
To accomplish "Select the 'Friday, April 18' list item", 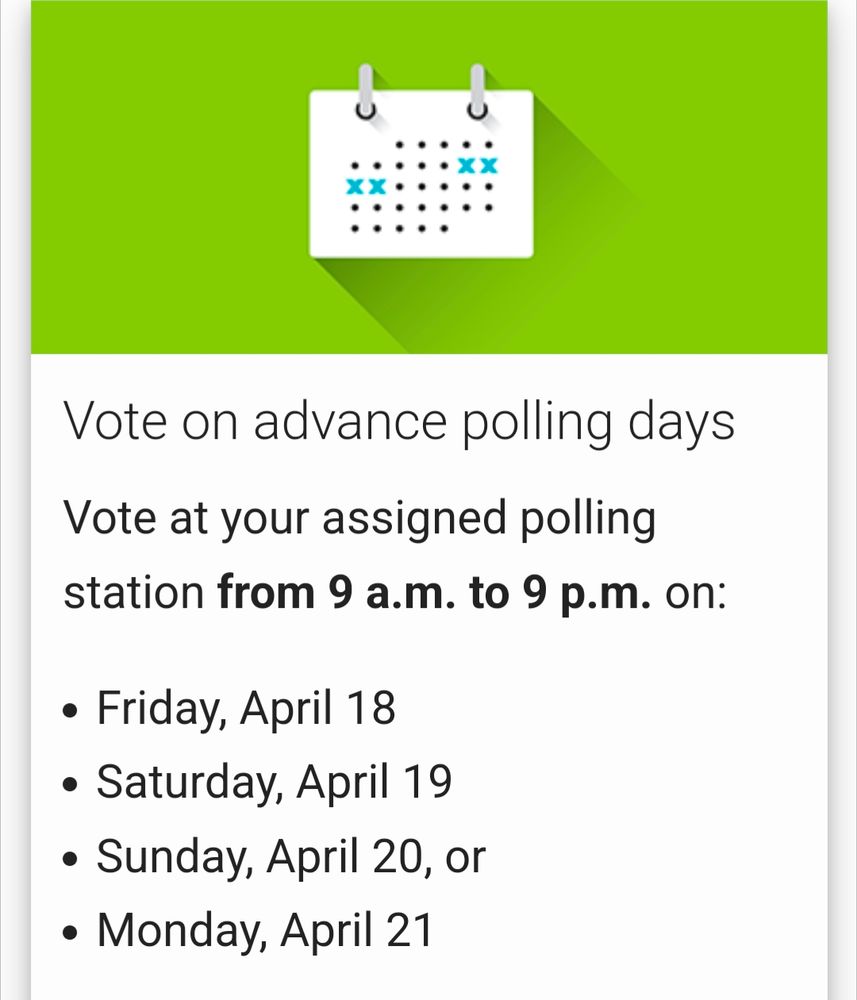I will click(x=245, y=708).
